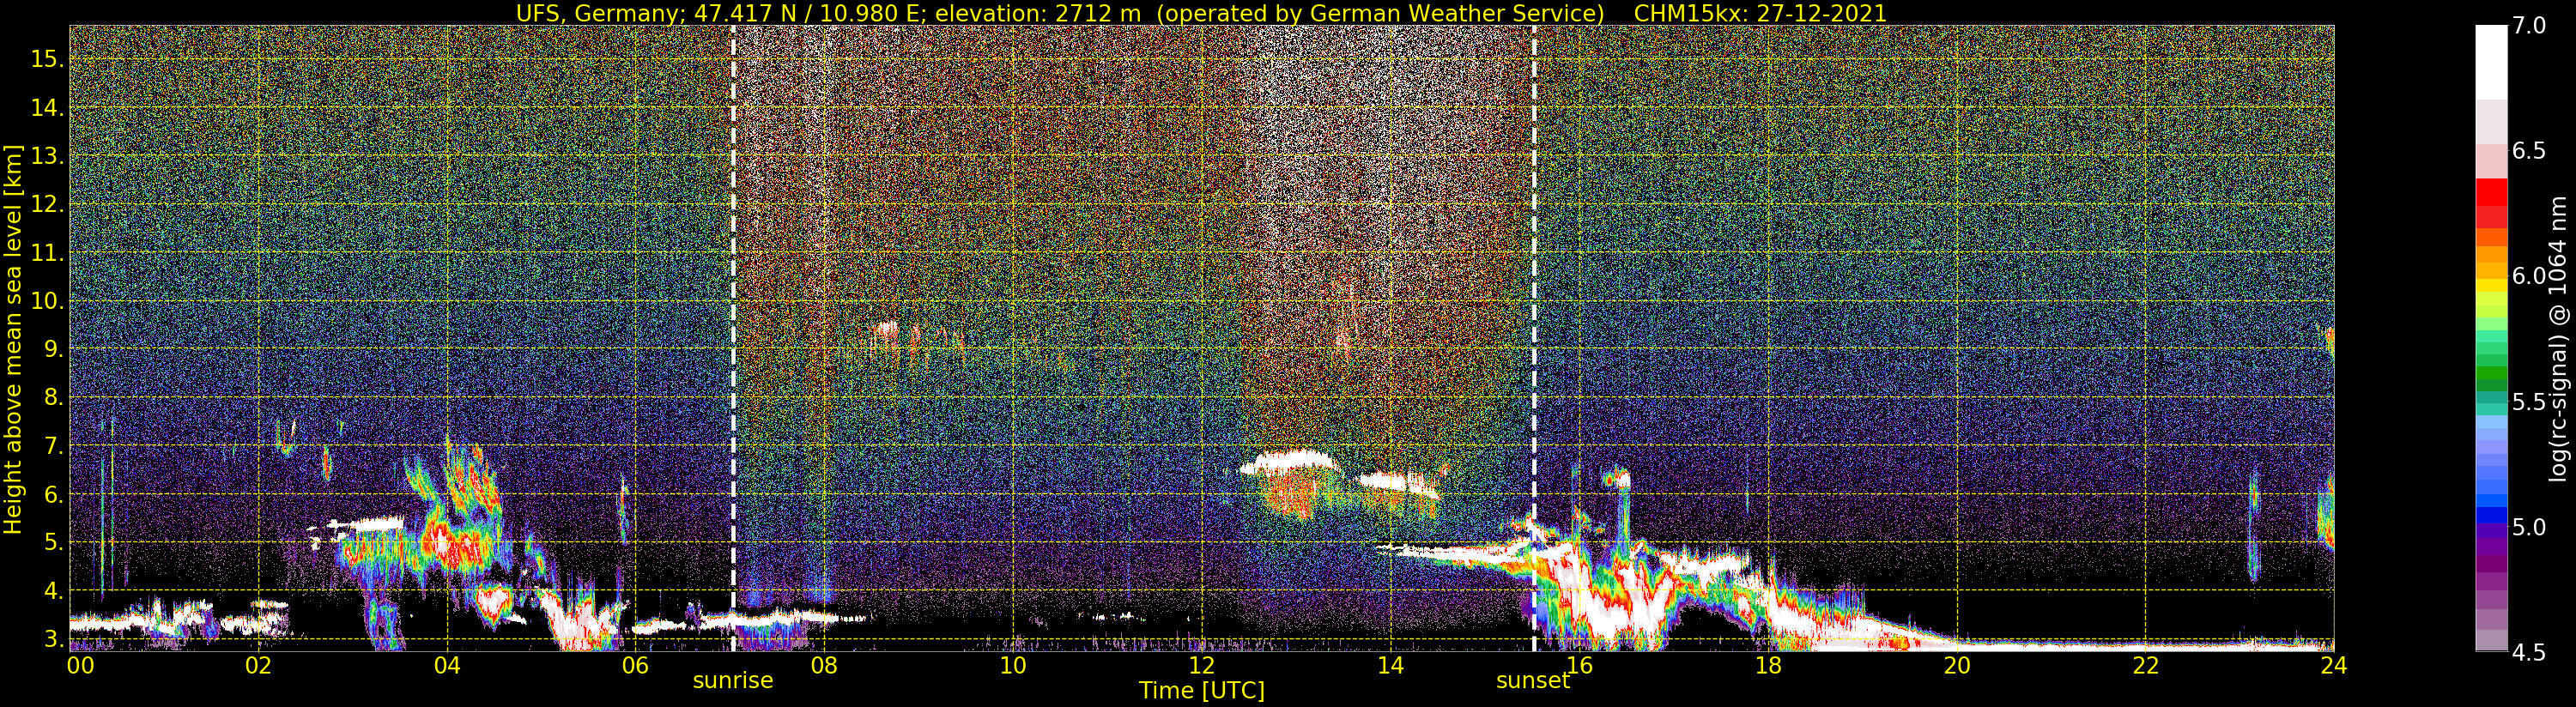This screenshot has width=2576, height=707.
Task: Click the height tick '6.'
Action: tap(53, 495)
